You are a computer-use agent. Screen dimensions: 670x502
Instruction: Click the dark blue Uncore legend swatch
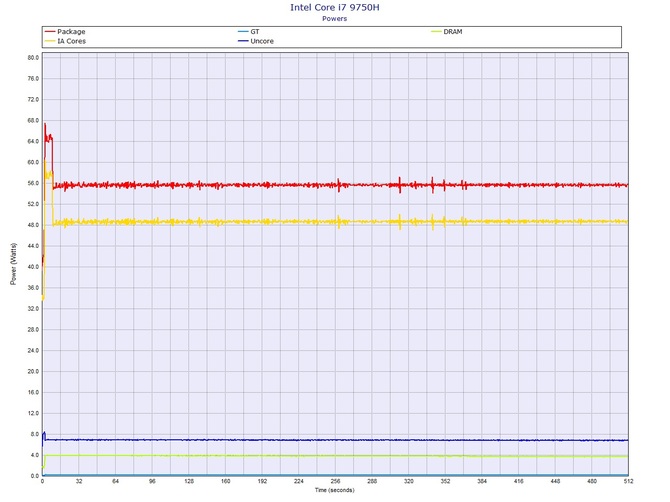pos(243,41)
